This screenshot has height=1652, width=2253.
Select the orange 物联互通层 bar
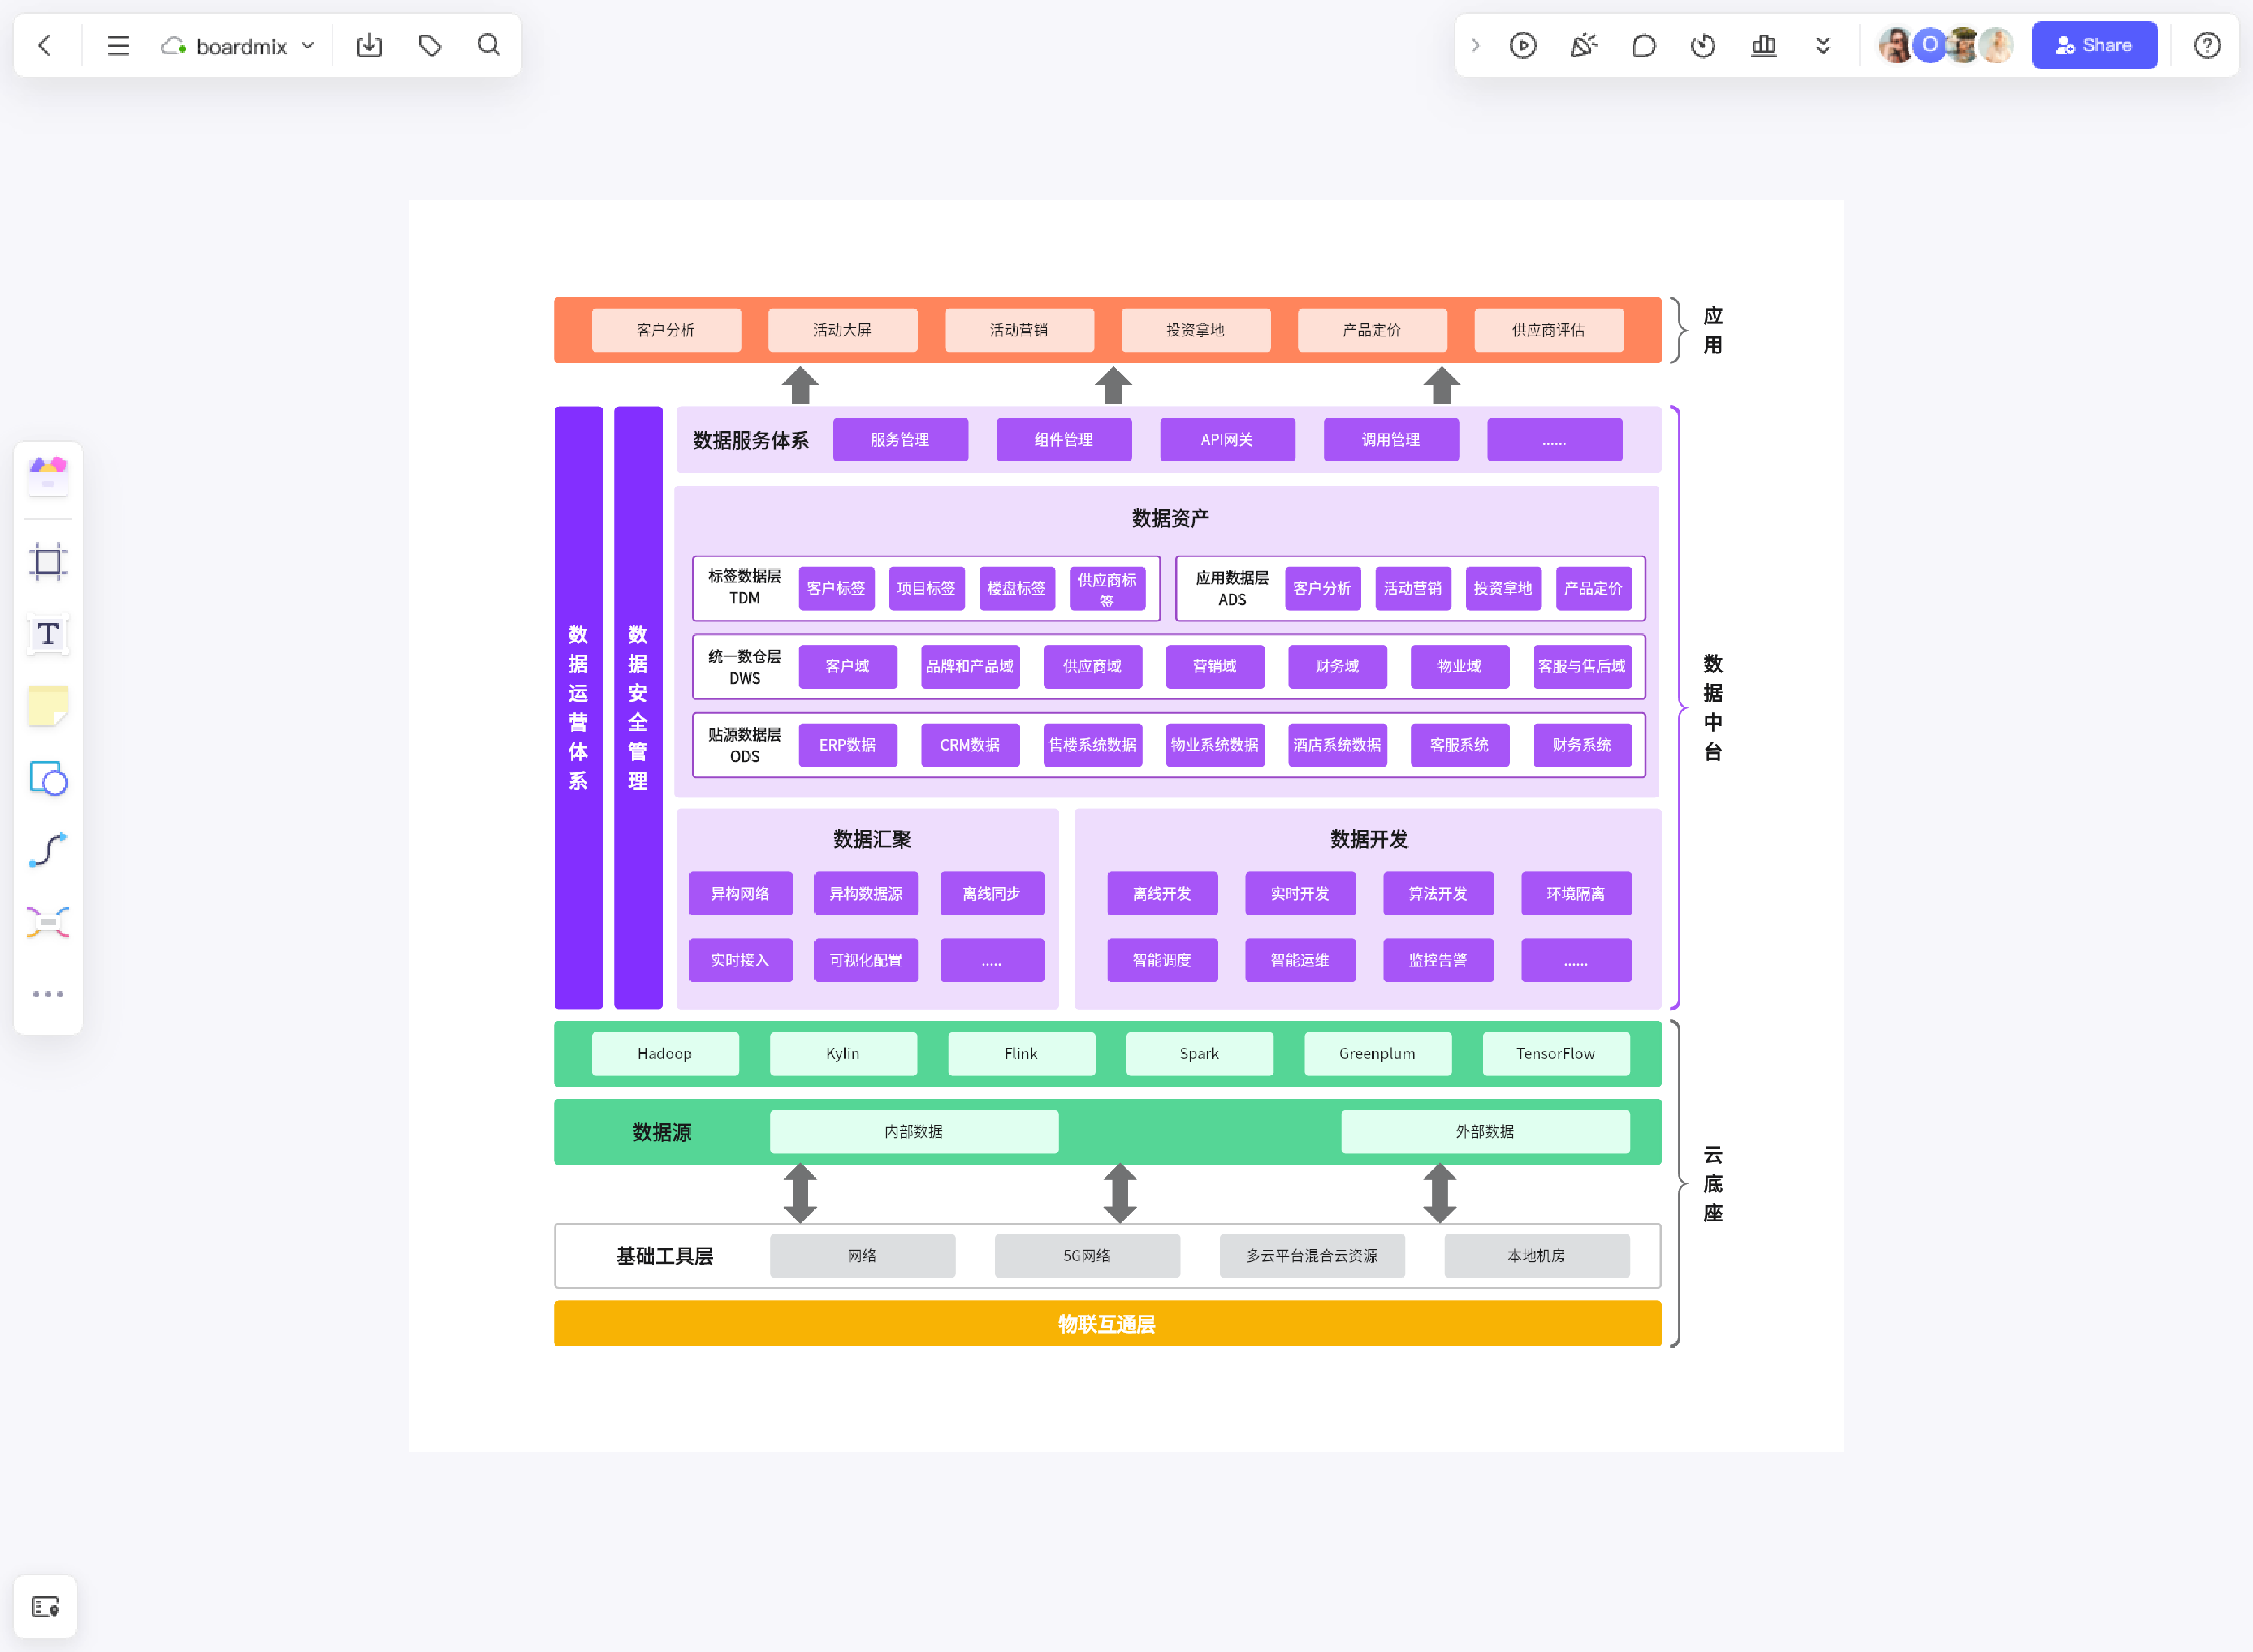click(1107, 1324)
